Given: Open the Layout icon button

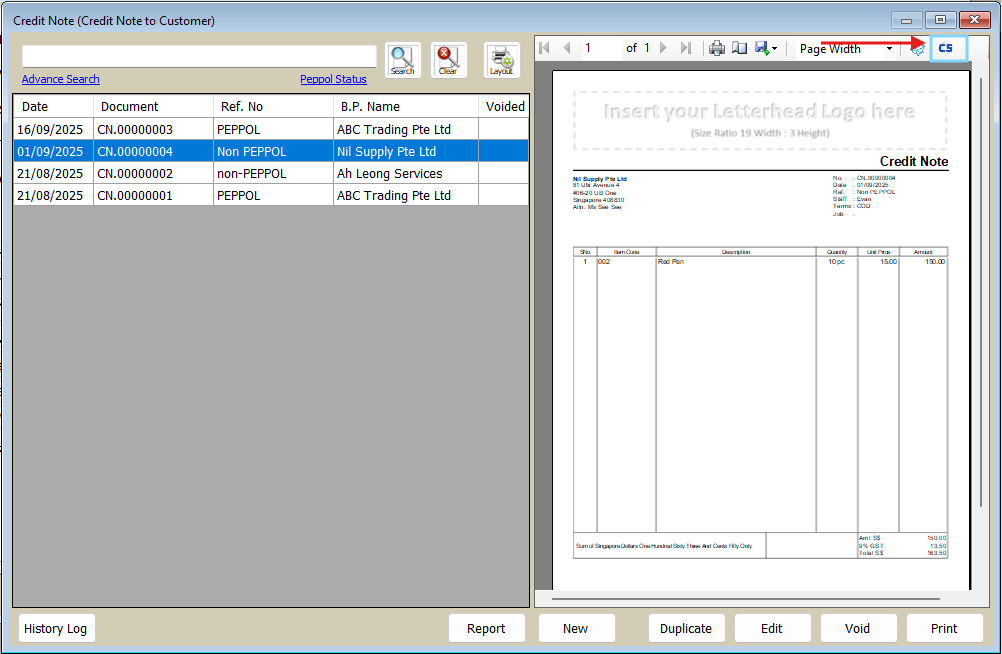Looking at the screenshot, I should pyautogui.click(x=501, y=60).
